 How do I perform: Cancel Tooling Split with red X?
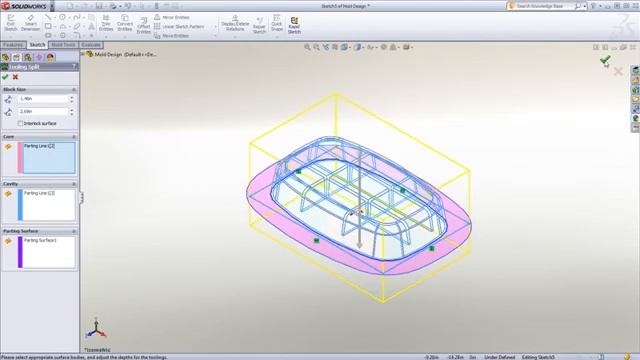(x=15, y=77)
